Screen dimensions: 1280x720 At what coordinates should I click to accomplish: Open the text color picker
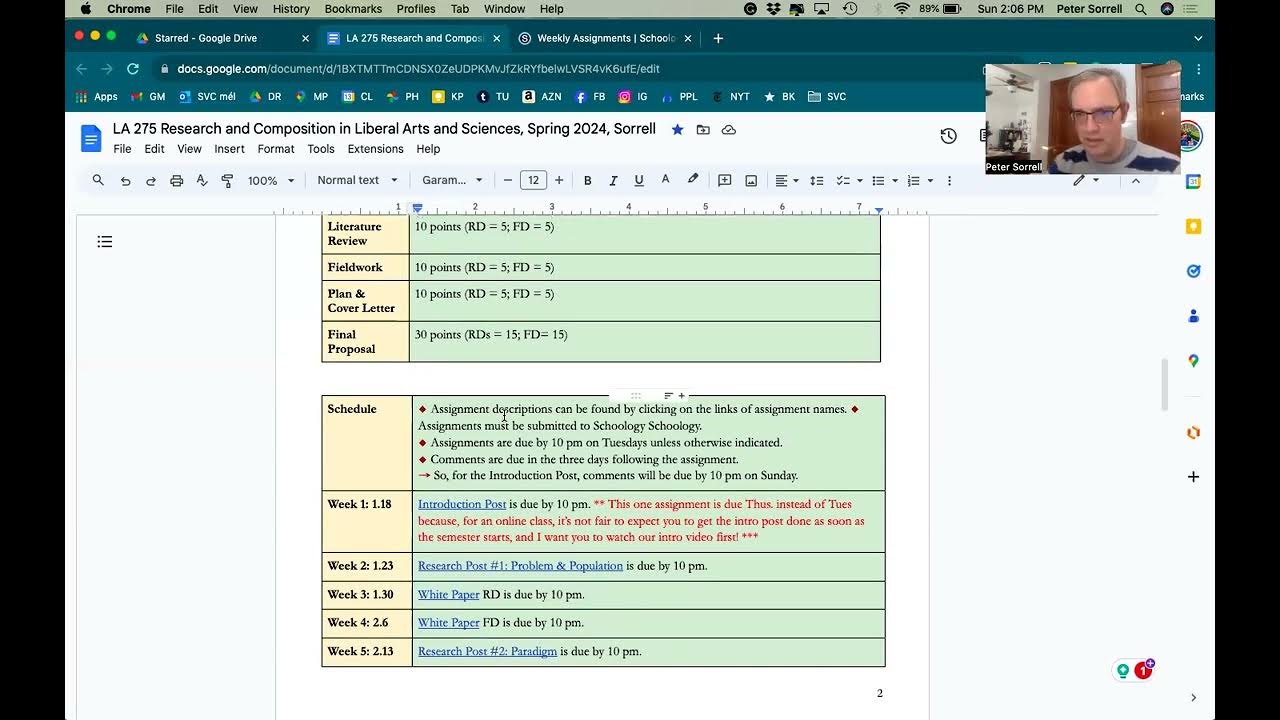(x=665, y=181)
